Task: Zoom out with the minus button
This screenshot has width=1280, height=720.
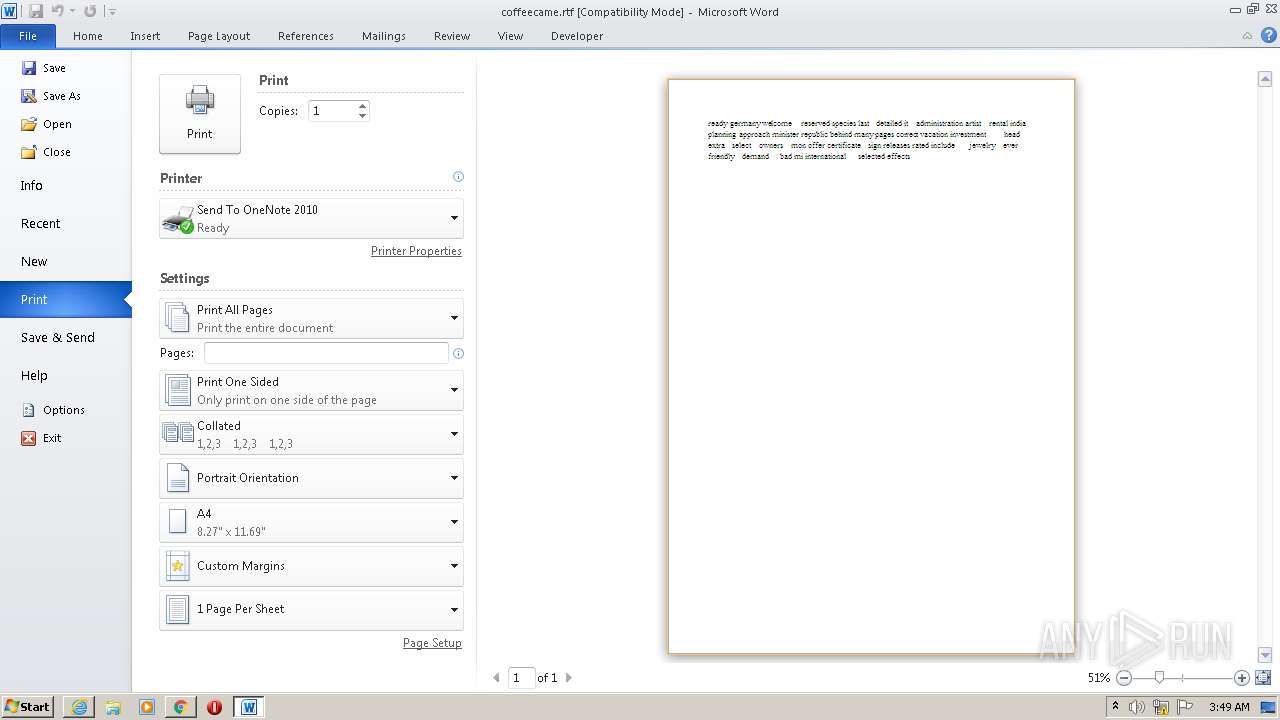Action: point(1124,678)
